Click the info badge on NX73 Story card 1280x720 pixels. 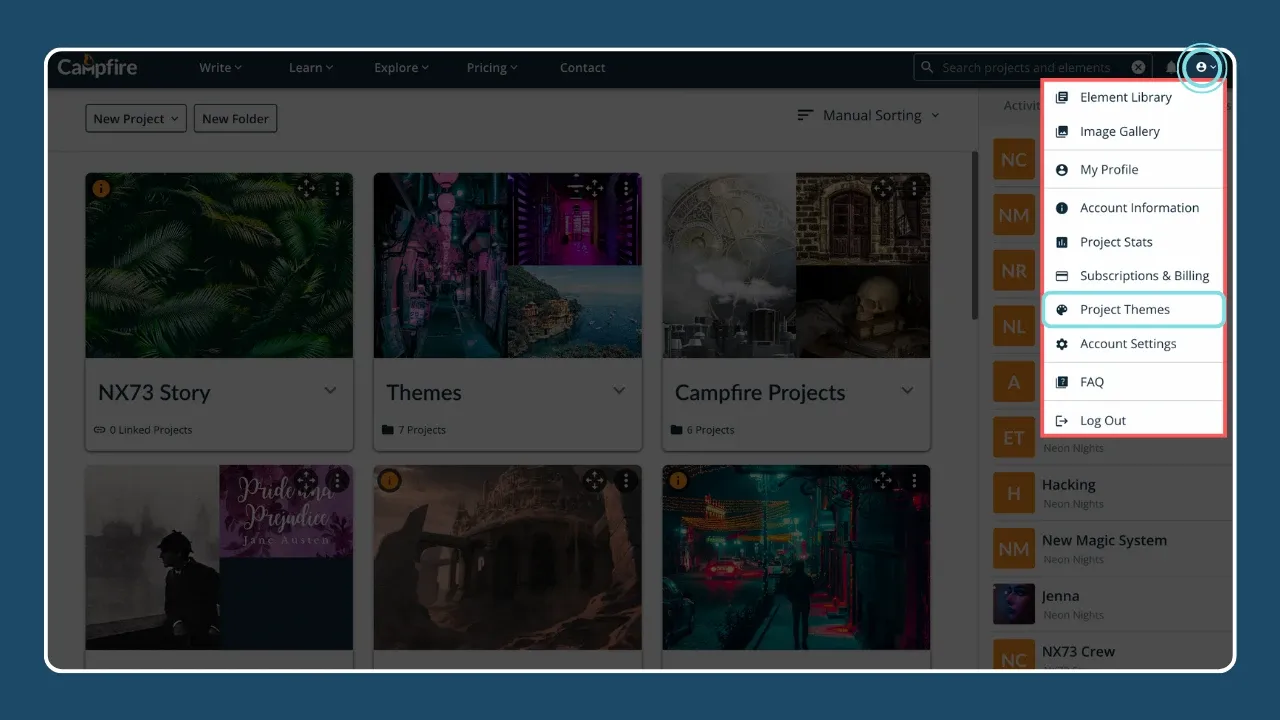pyautogui.click(x=100, y=188)
